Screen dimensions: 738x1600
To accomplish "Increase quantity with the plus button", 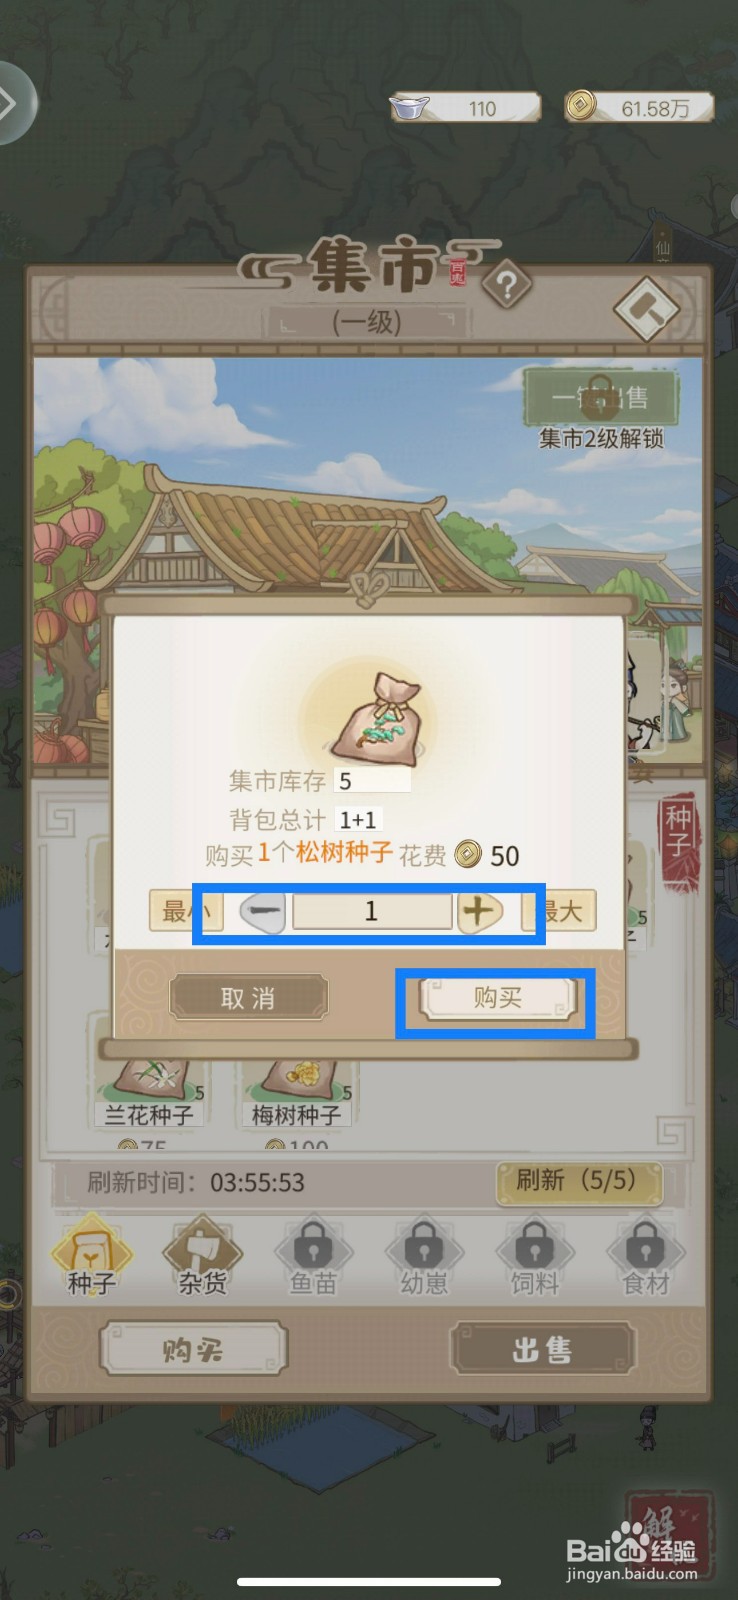I will point(479,911).
